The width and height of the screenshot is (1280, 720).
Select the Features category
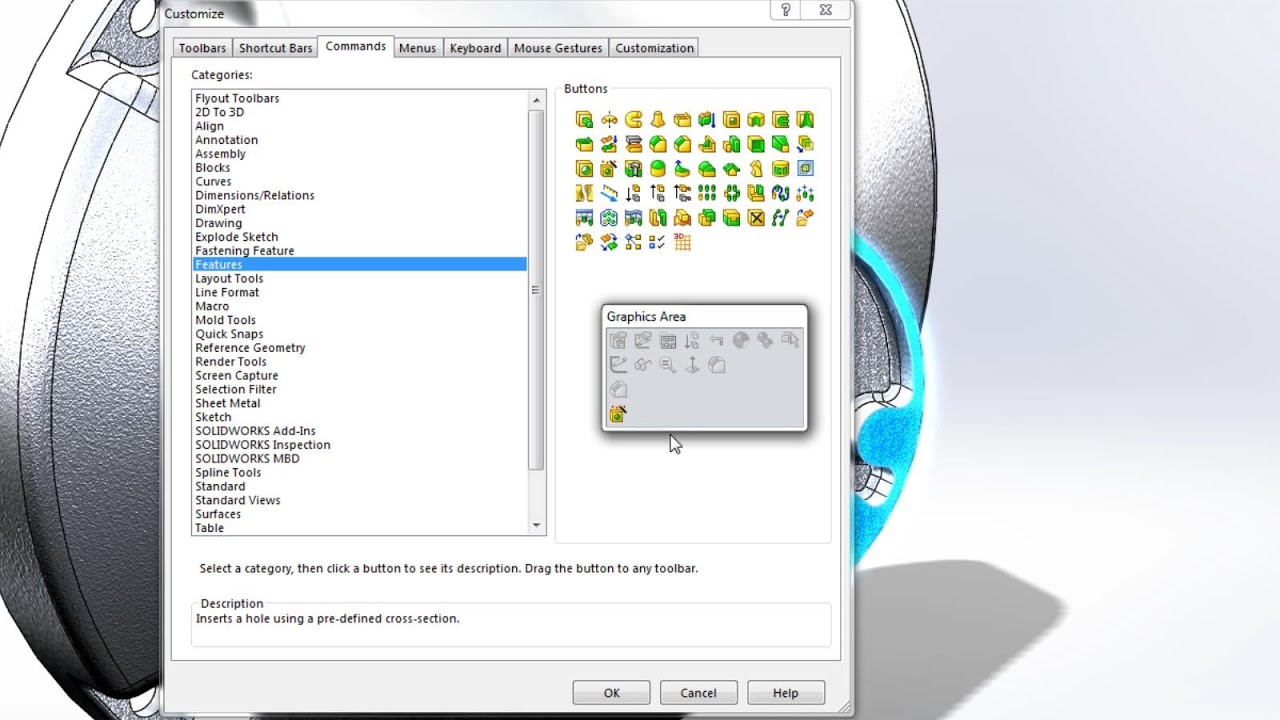click(359, 264)
